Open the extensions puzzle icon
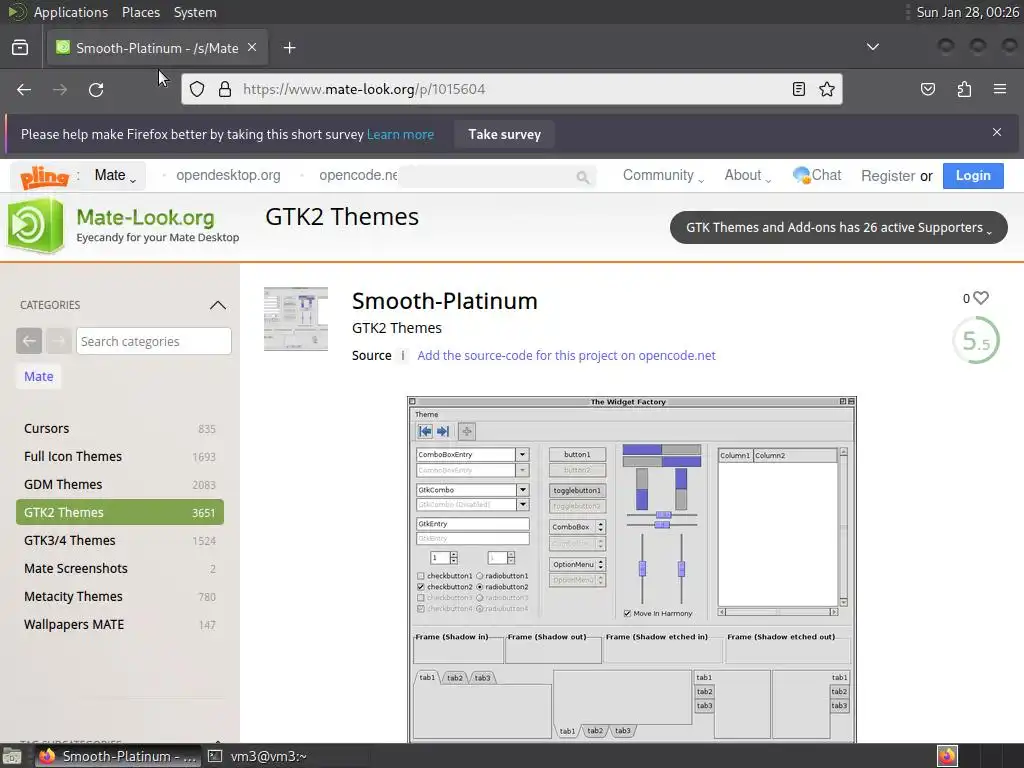Screen dimensions: 1024x768 [x=965, y=89]
